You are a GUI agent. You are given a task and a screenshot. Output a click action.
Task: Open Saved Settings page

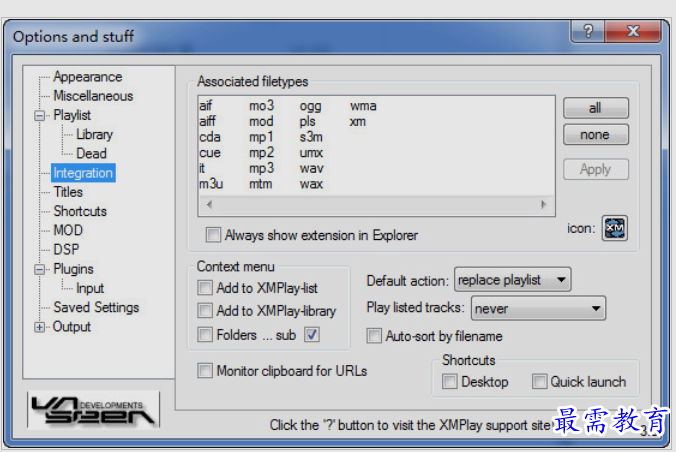point(96,307)
